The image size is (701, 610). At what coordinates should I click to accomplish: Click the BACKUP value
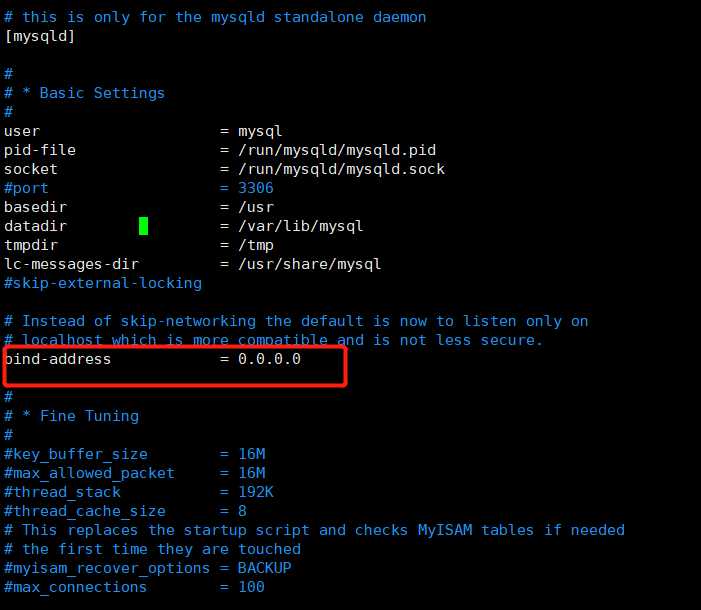[x=264, y=568]
